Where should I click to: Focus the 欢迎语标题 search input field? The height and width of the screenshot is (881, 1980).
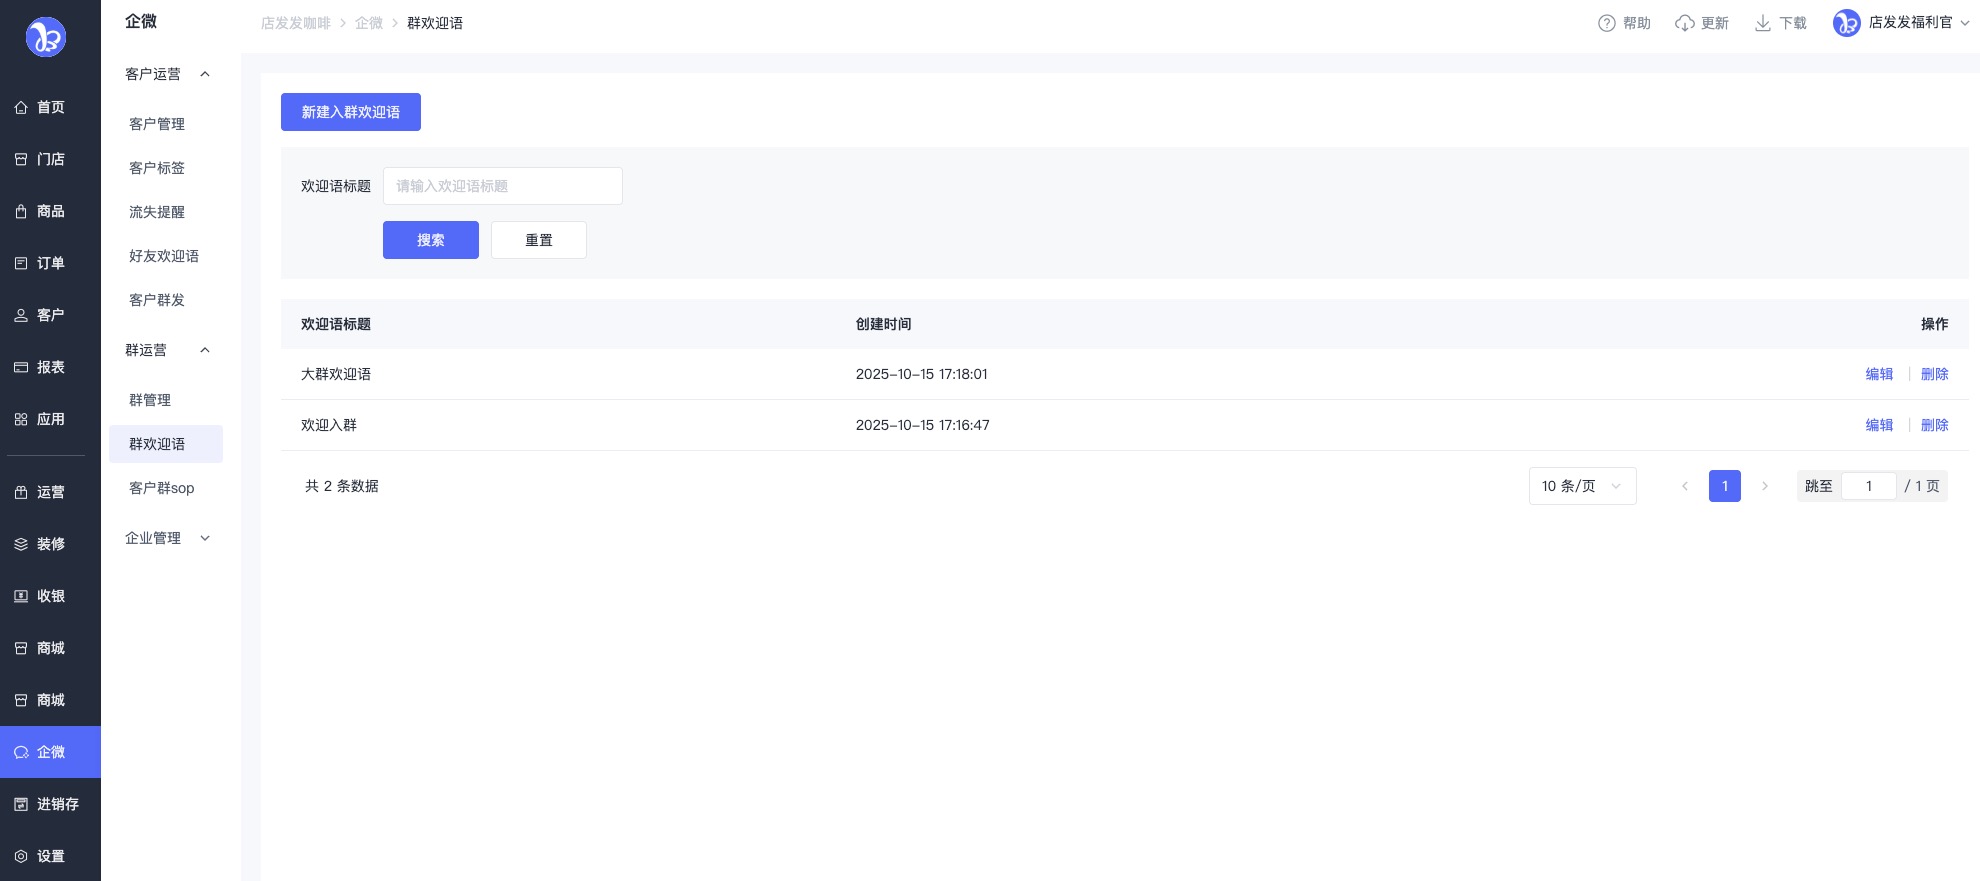(502, 186)
